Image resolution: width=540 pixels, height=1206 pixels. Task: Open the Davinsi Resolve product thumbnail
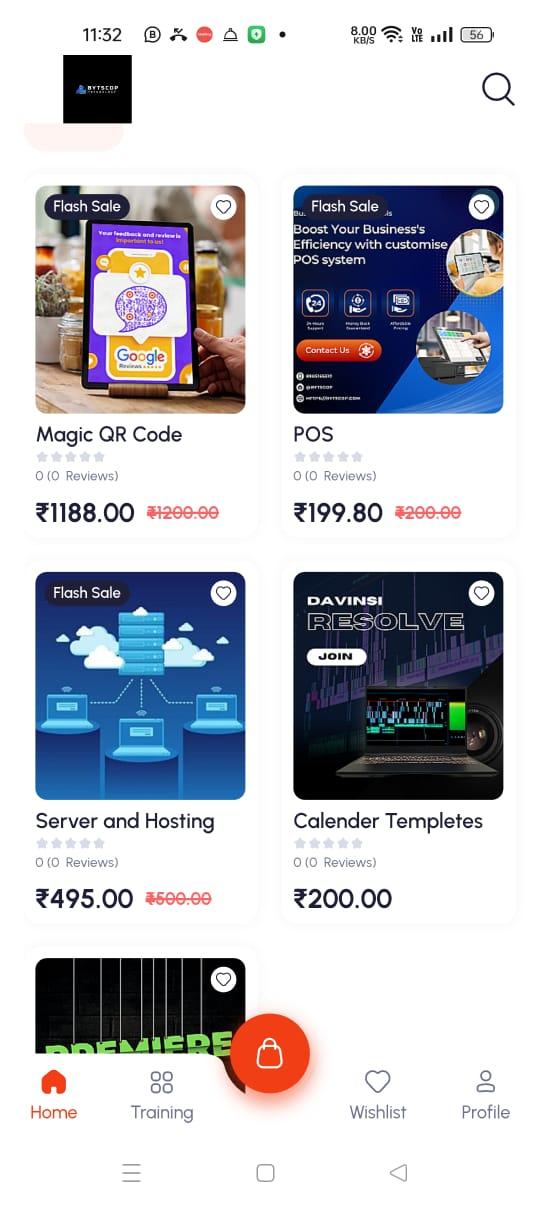click(398, 686)
